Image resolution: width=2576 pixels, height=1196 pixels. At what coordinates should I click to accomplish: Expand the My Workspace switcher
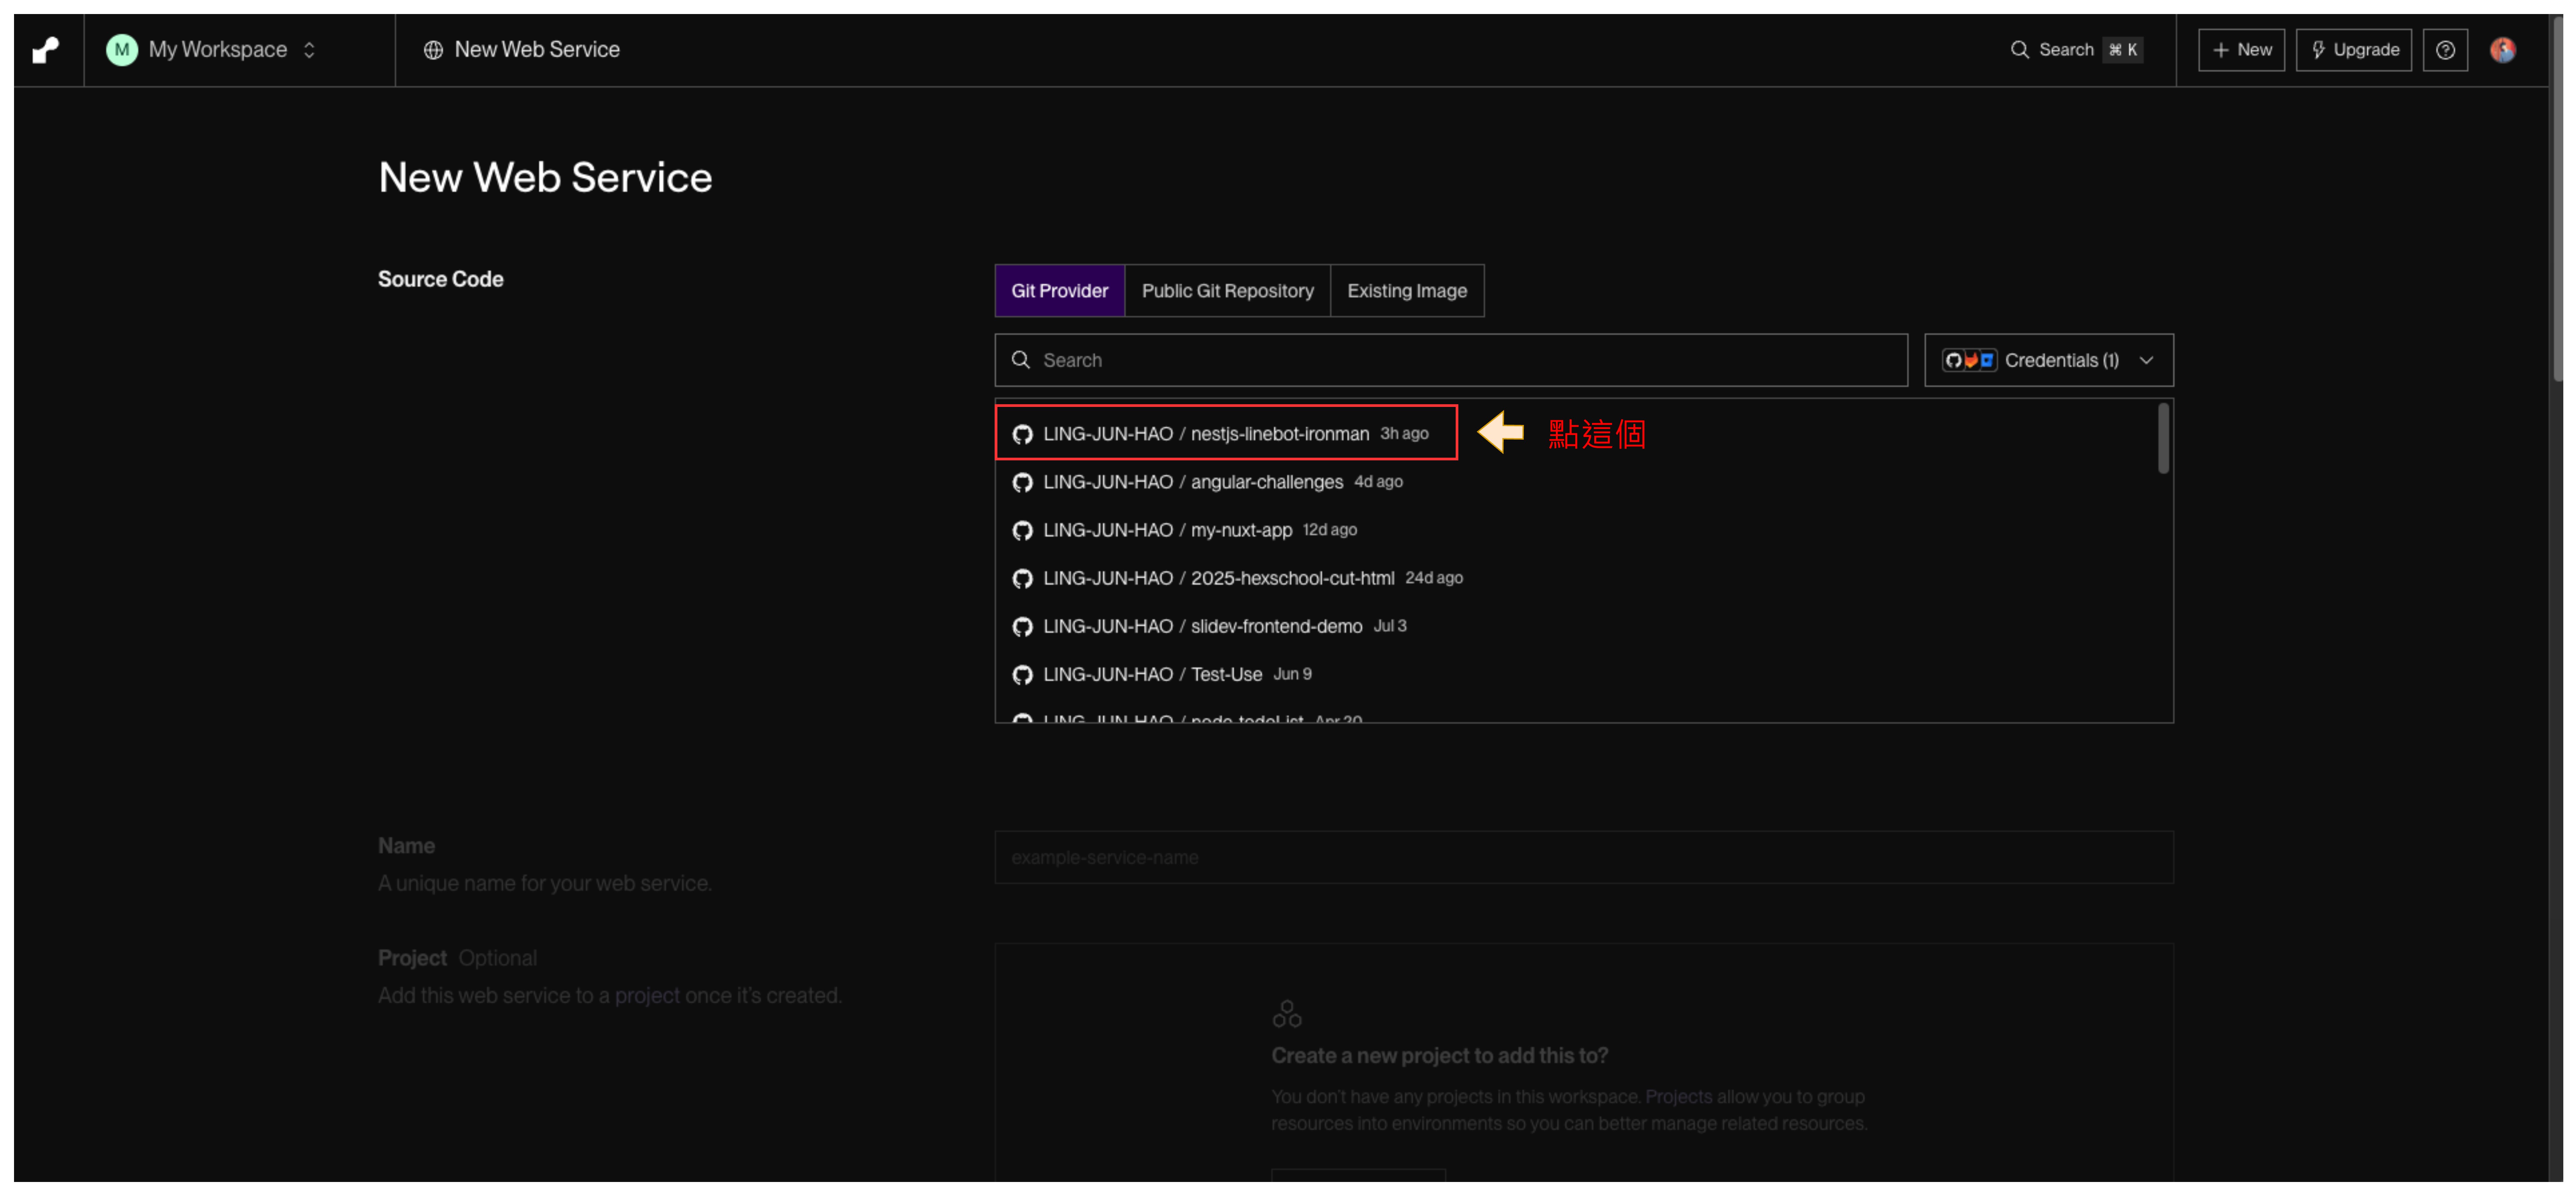pos(309,50)
